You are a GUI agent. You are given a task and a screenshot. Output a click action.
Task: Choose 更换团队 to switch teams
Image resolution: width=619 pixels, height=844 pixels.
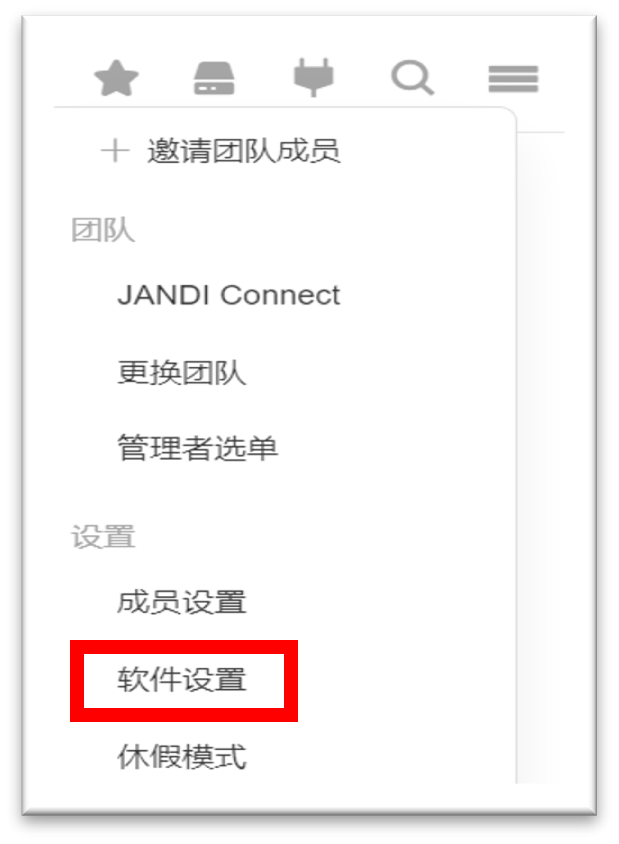pos(181,372)
